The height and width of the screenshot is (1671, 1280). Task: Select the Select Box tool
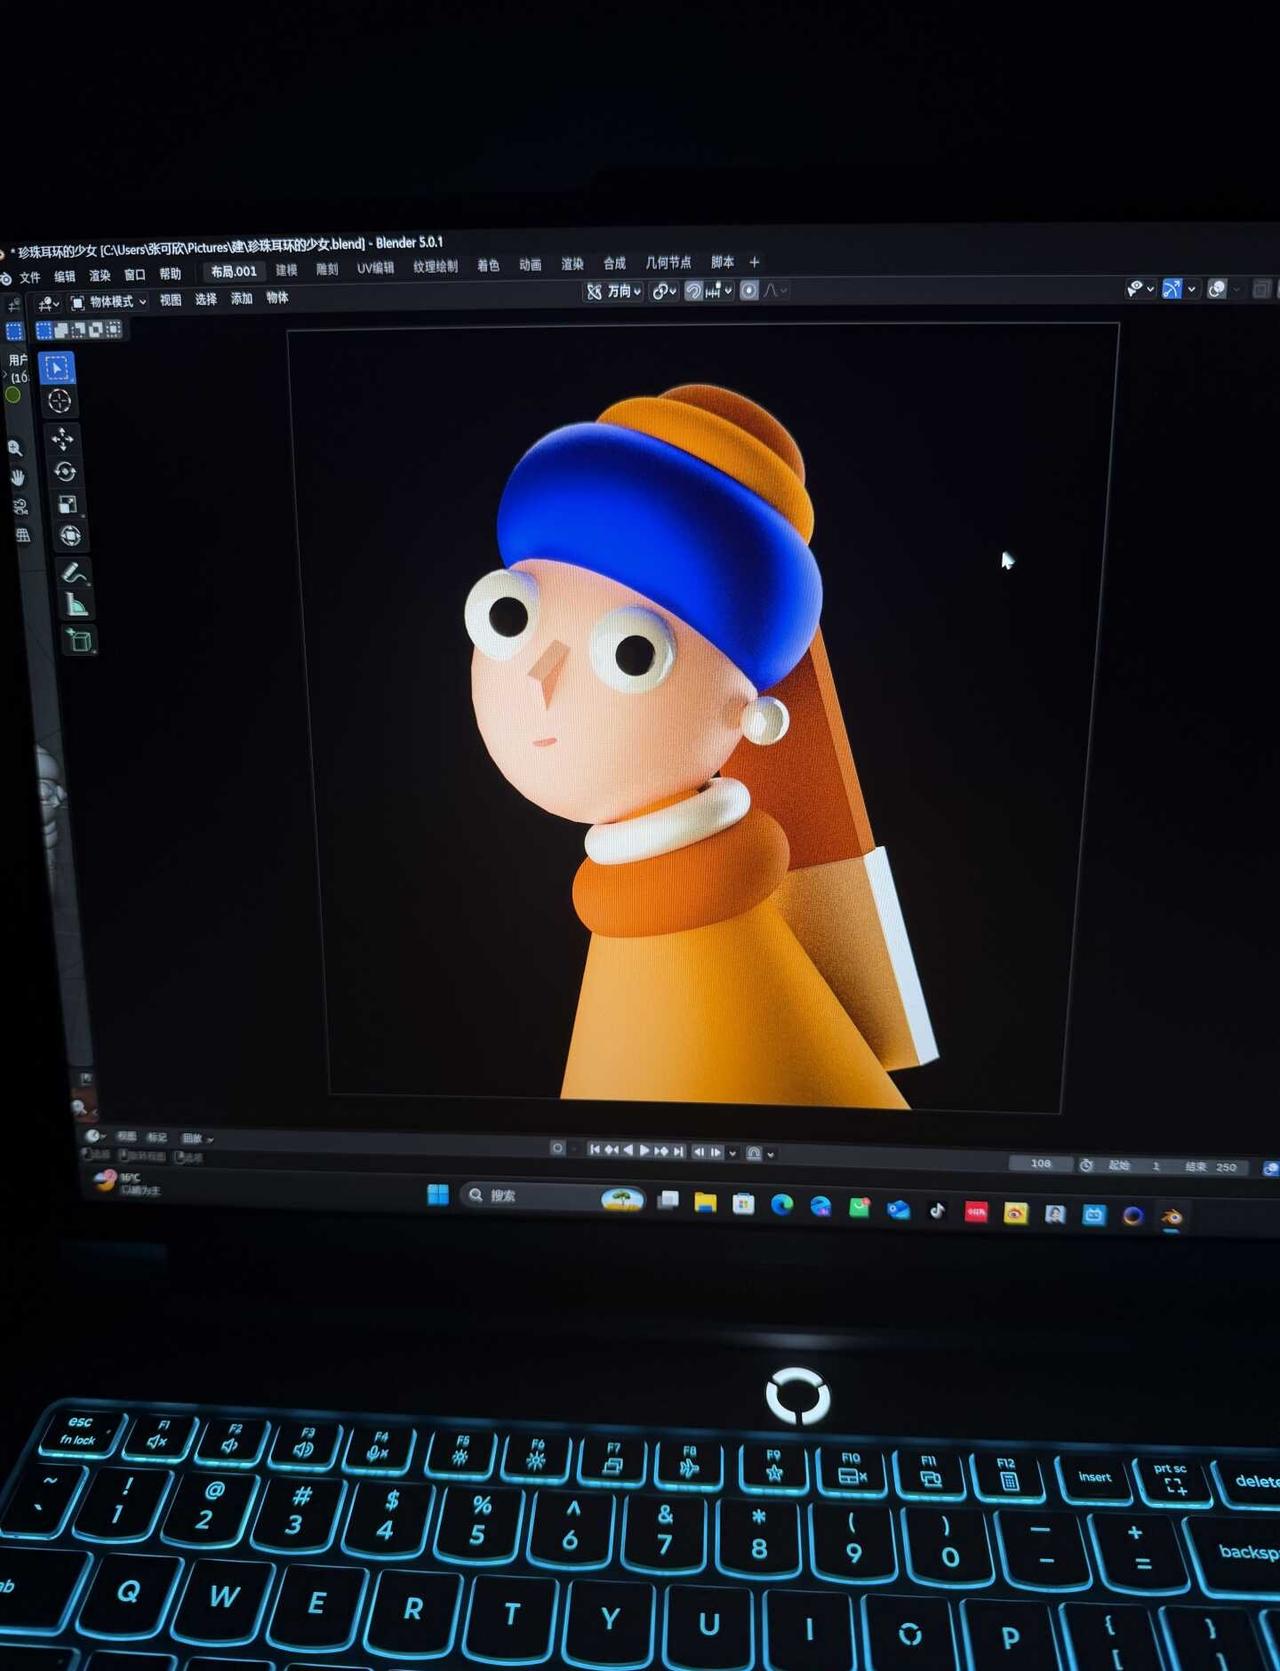coord(56,368)
